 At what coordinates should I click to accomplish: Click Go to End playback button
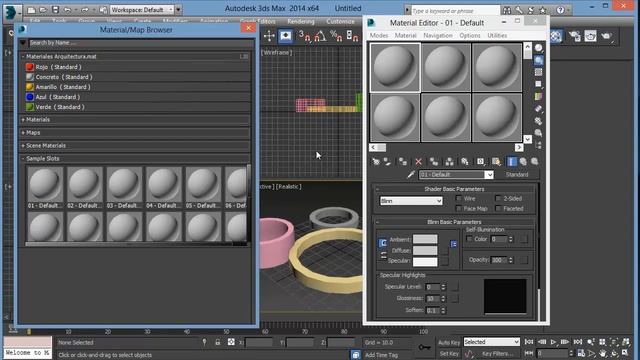[578, 342]
